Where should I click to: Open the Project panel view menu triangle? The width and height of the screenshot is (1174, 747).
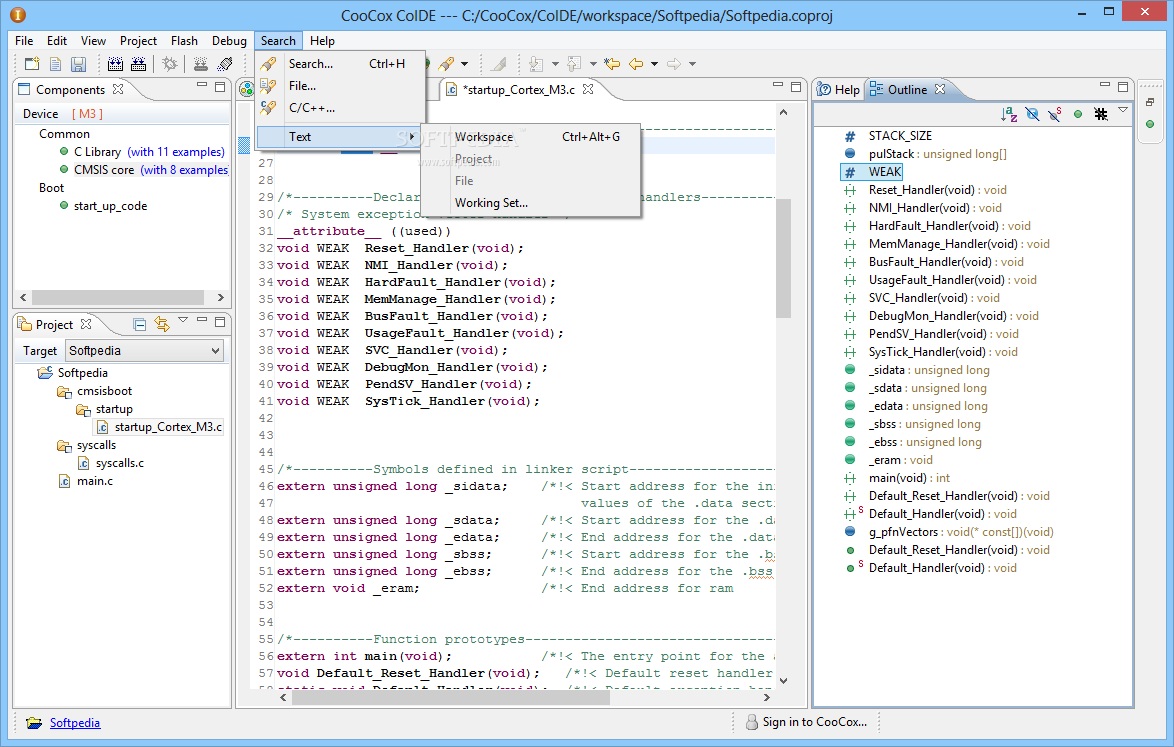[x=183, y=320]
